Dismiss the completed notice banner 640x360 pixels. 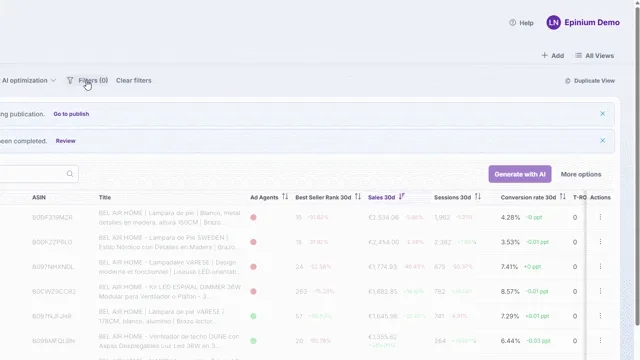pyautogui.click(x=602, y=140)
